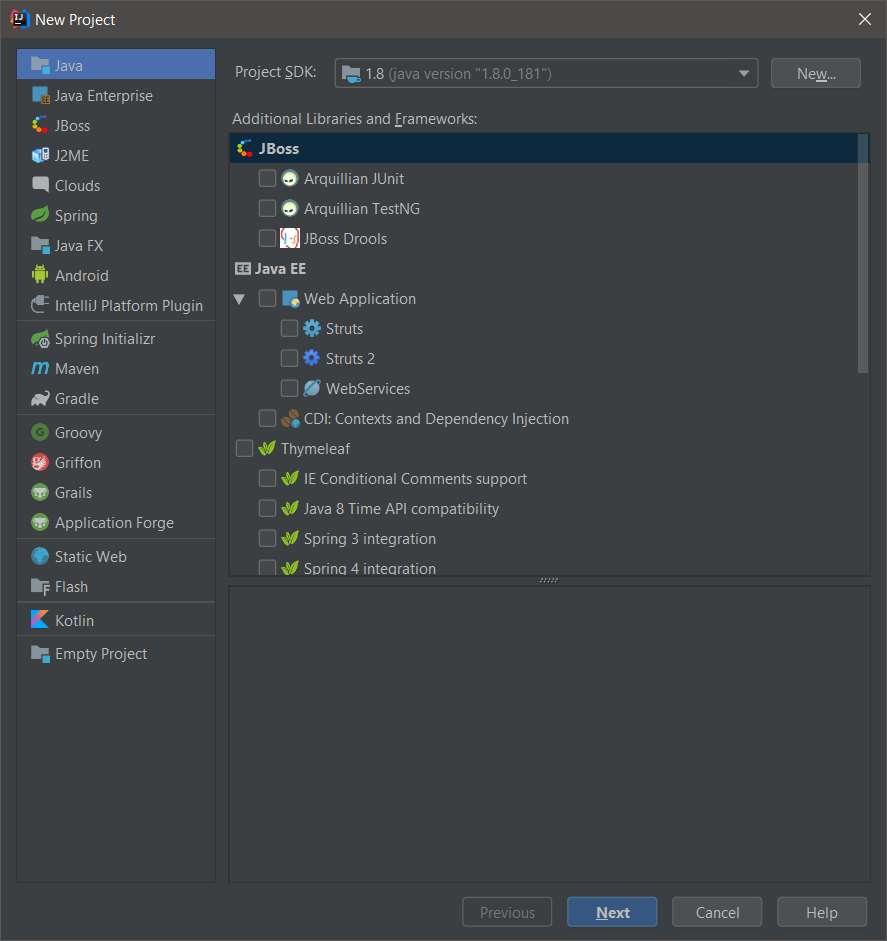Open the Project SDK dropdown
This screenshot has width=887, height=941.
pos(546,73)
